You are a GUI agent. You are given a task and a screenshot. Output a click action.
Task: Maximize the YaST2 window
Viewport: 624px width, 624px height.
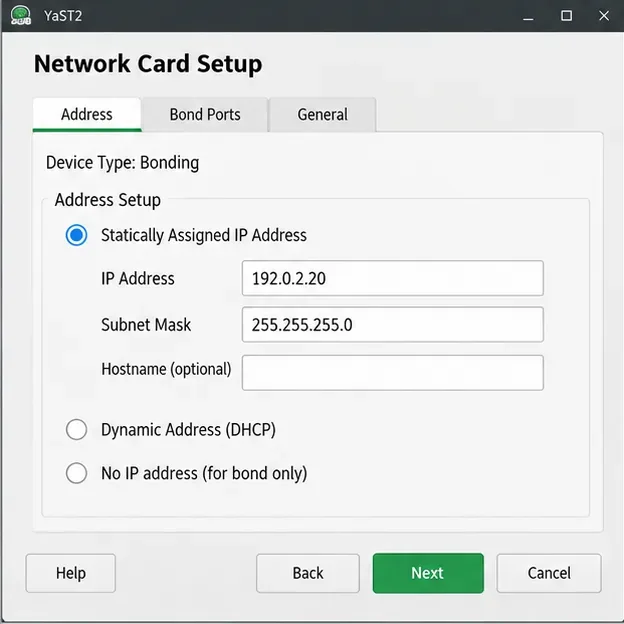[566, 16]
